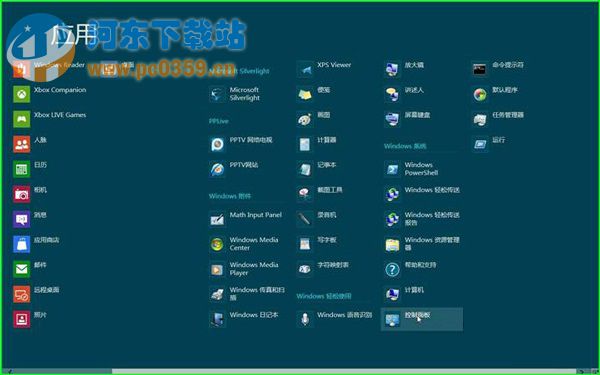Open PPTV网站 shortcut
600x375 pixels.
tap(234, 169)
